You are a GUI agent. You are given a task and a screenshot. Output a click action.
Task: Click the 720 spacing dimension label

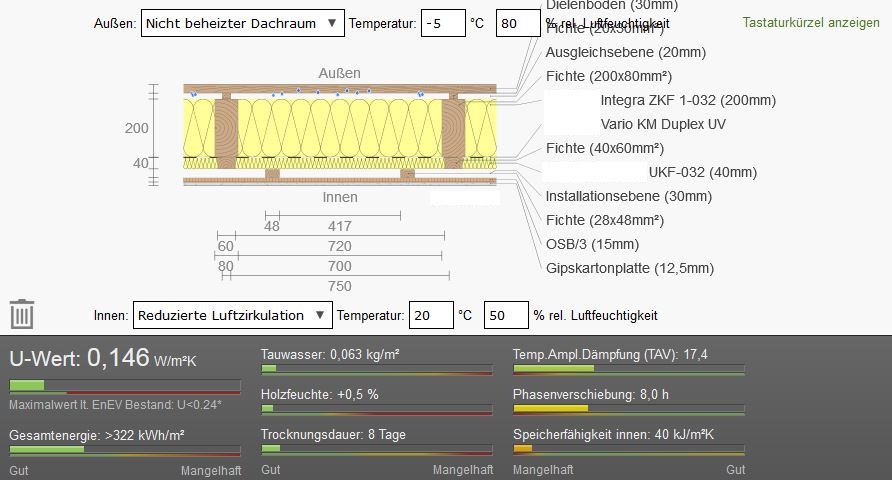(x=340, y=246)
